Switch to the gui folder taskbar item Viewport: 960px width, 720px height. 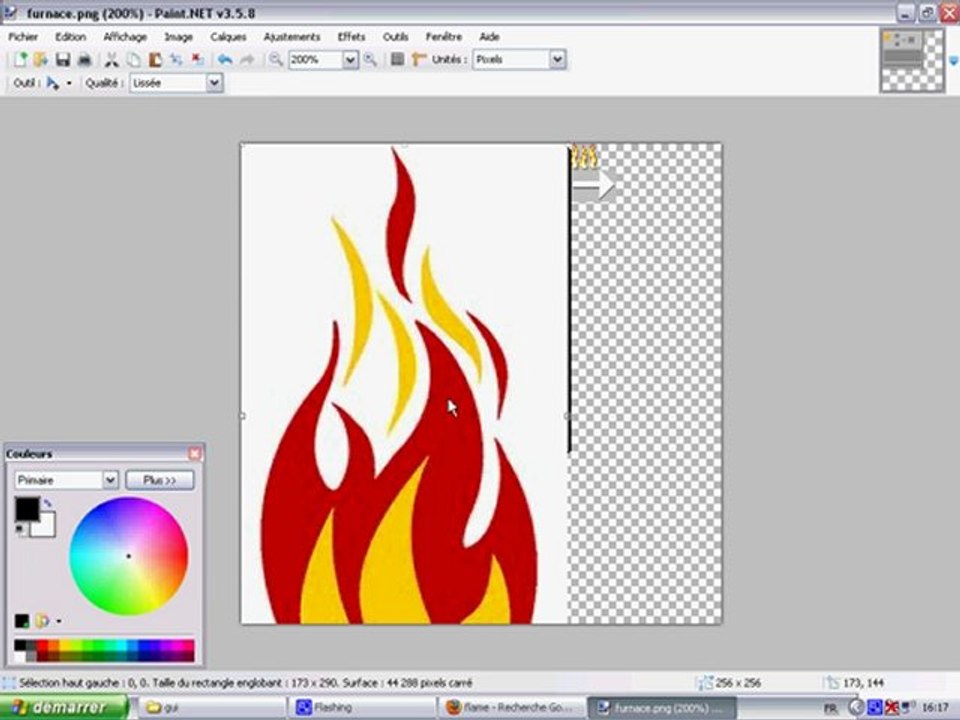tap(210, 708)
